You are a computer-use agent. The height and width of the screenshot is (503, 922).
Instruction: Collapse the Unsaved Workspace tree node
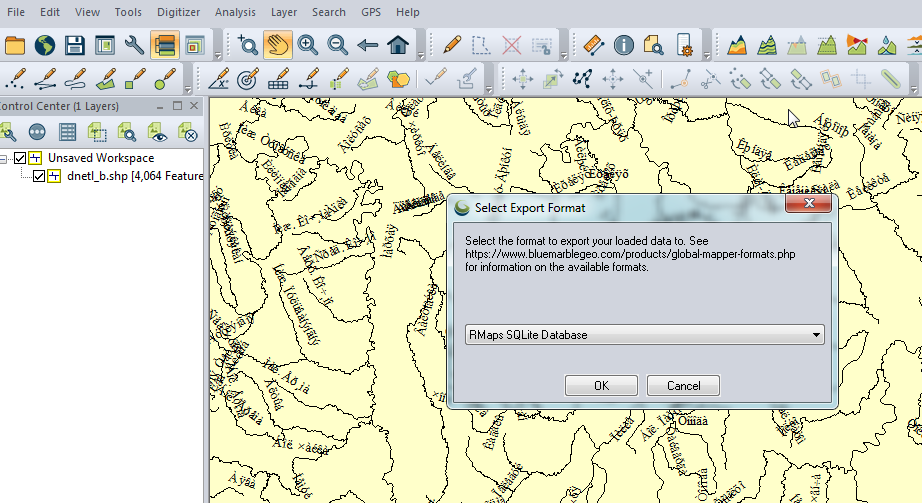click(x=3, y=158)
